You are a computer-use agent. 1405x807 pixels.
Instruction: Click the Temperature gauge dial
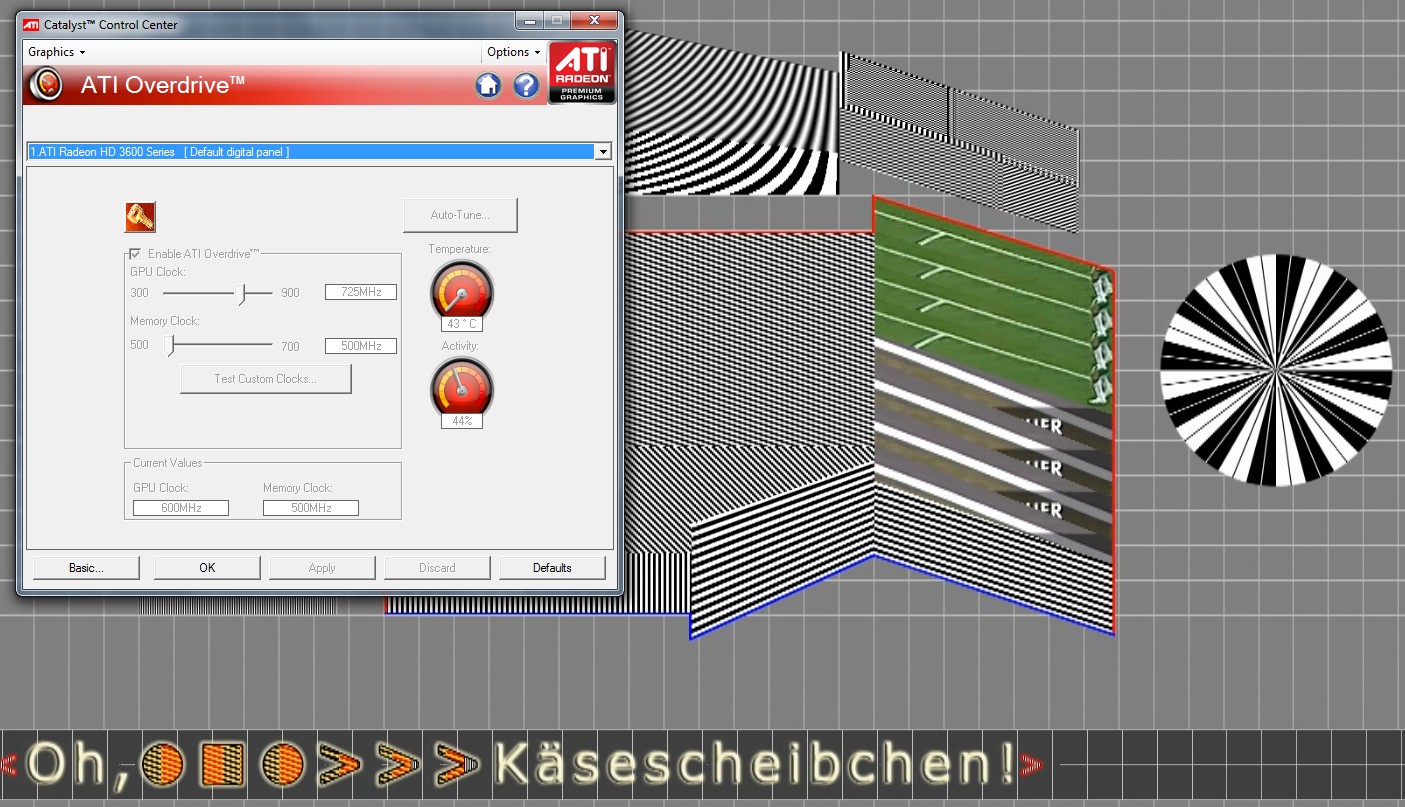click(462, 291)
